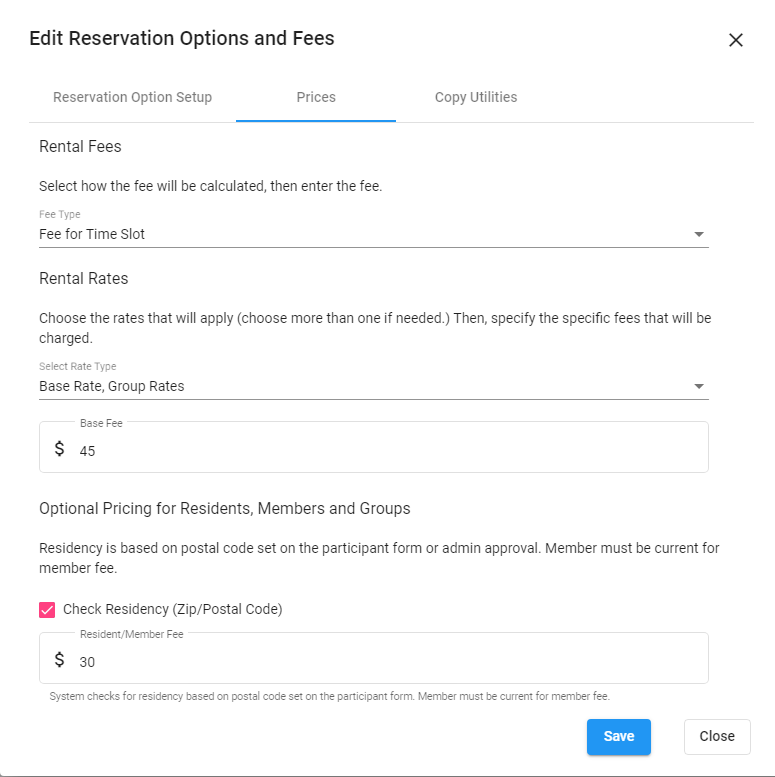Select the Prices tab
Image resolution: width=775 pixels, height=777 pixels.
click(x=316, y=97)
